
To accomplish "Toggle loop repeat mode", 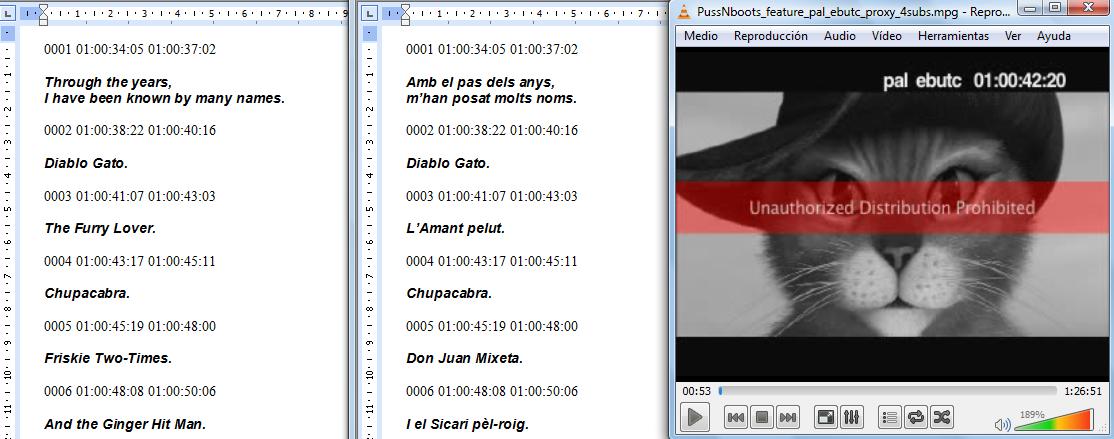I will pyautogui.click(x=916, y=417).
